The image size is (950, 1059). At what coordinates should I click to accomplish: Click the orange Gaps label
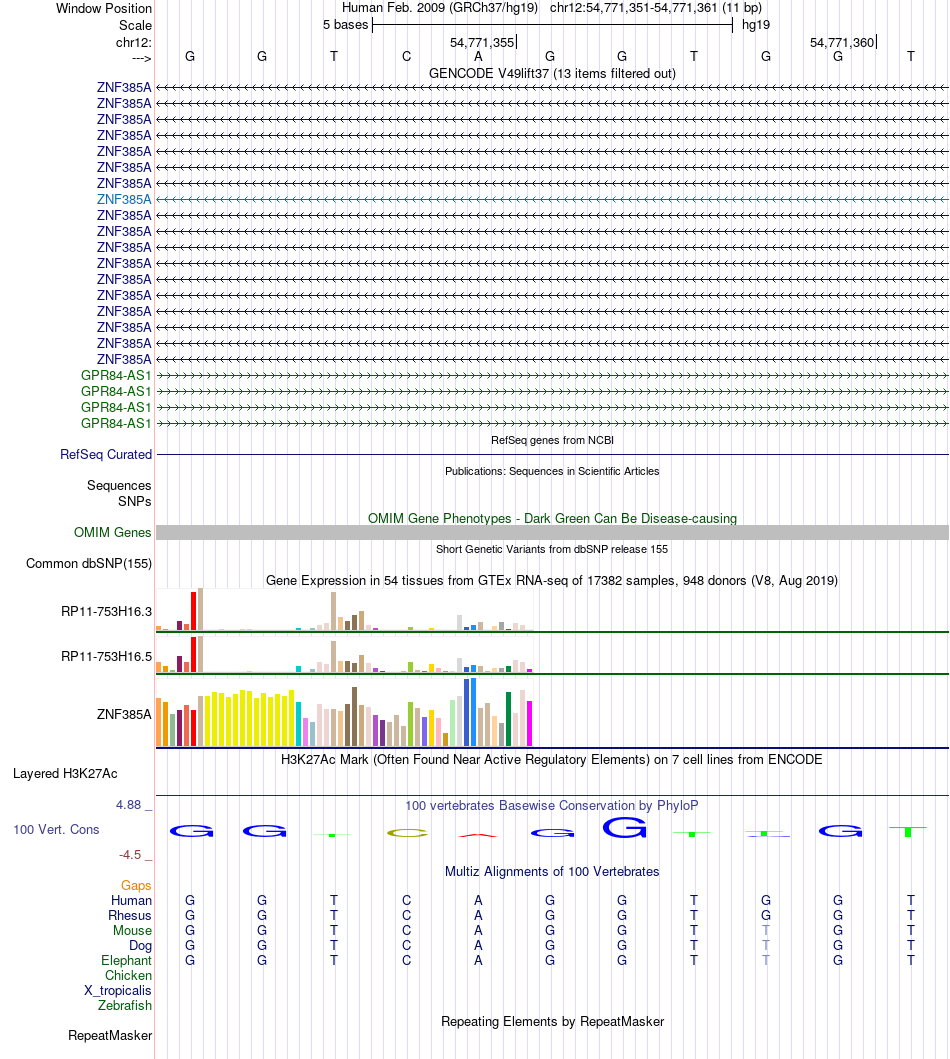pos(136,885)
